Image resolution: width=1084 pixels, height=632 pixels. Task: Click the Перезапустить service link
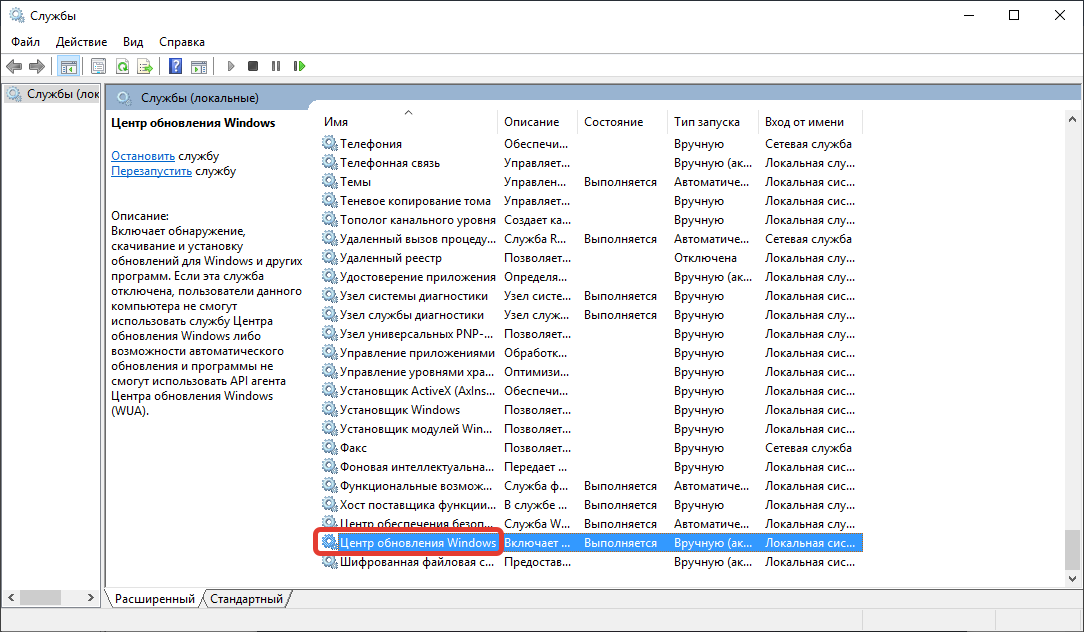point(151,171)
